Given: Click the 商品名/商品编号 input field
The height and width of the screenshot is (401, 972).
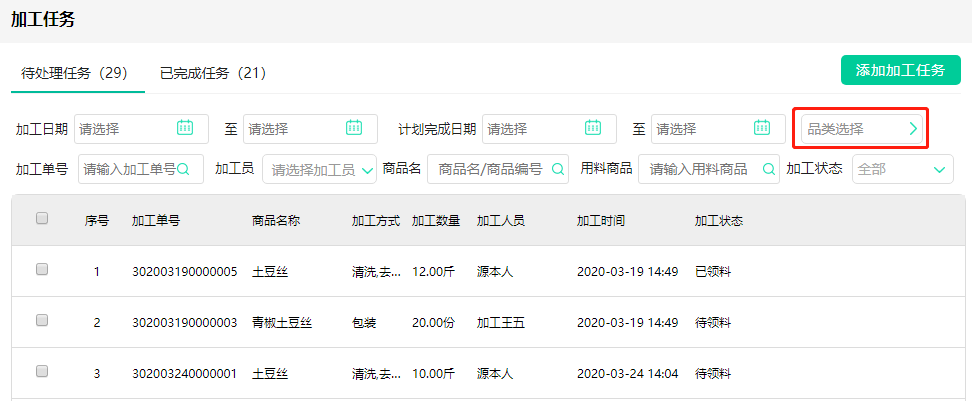Looking at the screenshot, I should pyautogui.click(x=498, y=169).
